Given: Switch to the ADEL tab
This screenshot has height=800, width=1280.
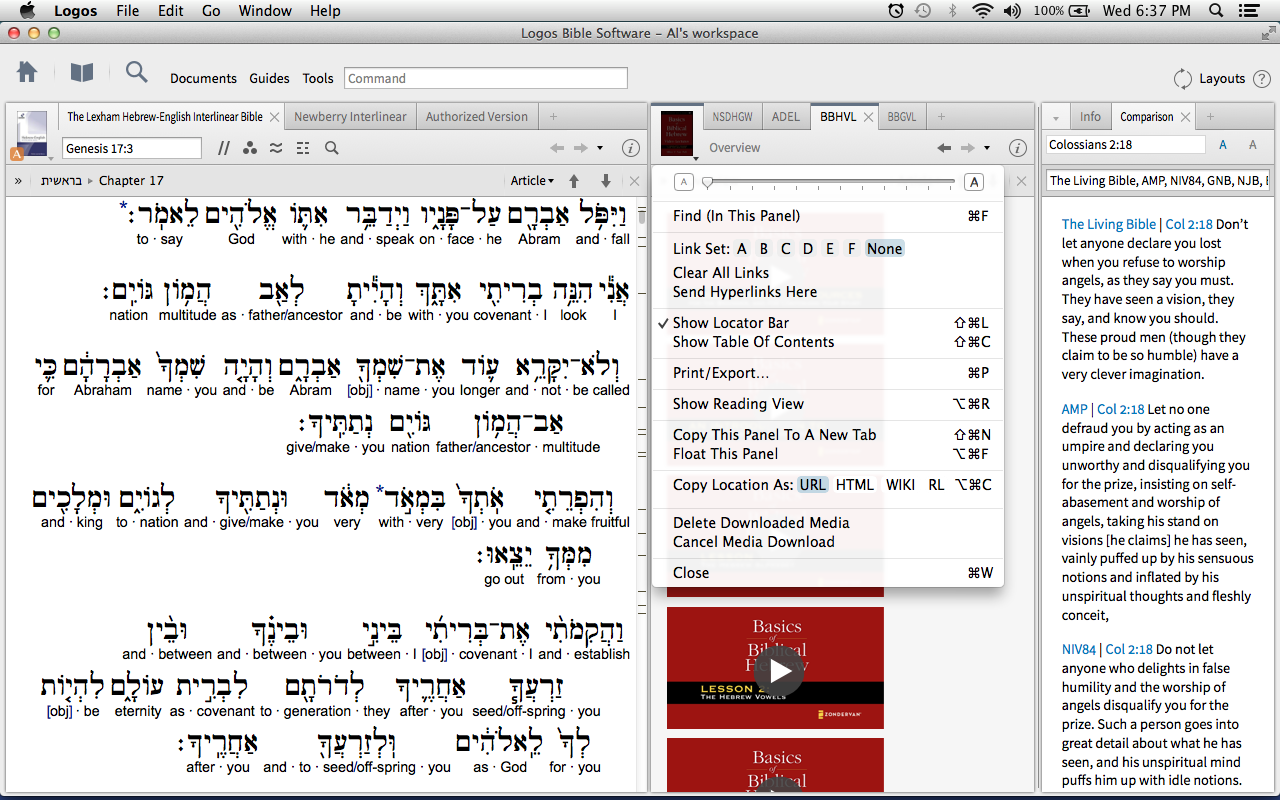Looking at the screenshot, I should point(786,117).
